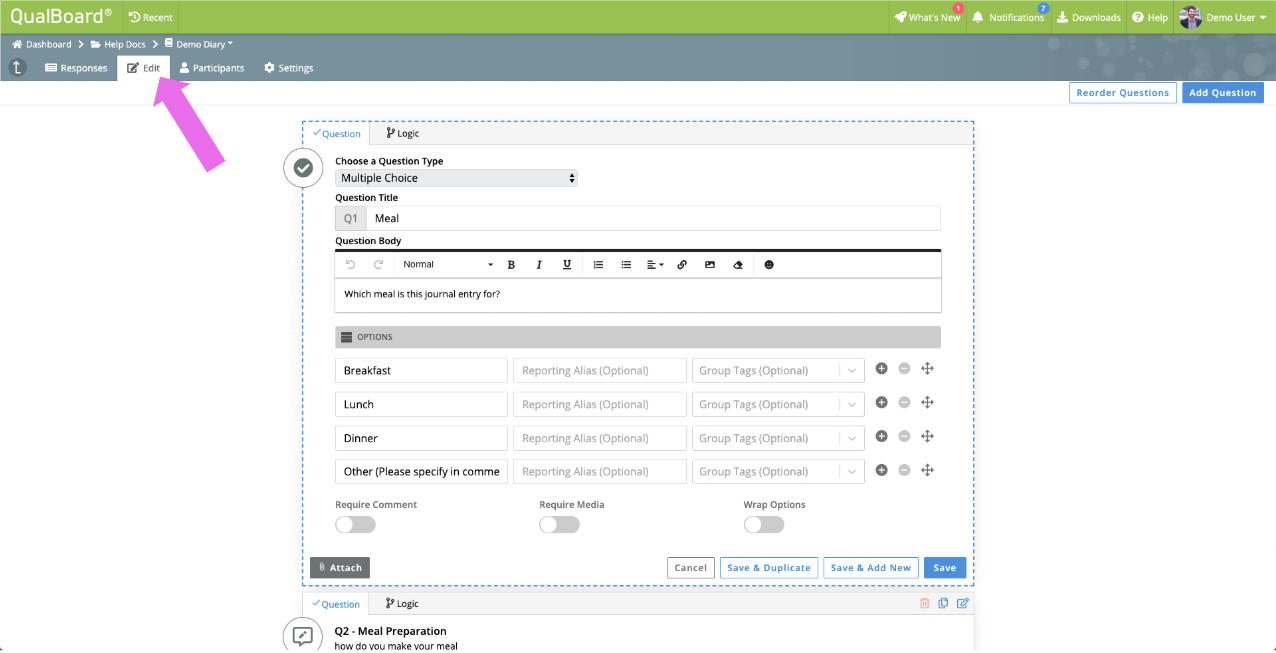Select the Edit tab

pos(143,68)
